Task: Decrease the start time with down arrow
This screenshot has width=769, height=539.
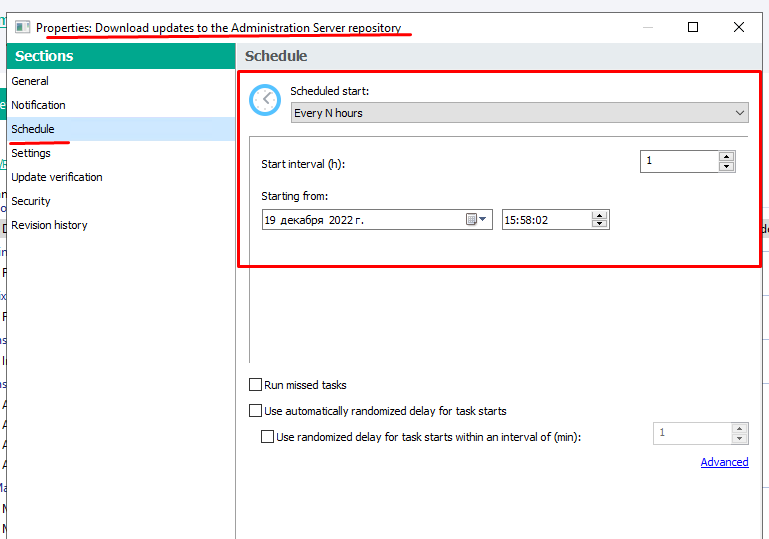Action: 599,224
